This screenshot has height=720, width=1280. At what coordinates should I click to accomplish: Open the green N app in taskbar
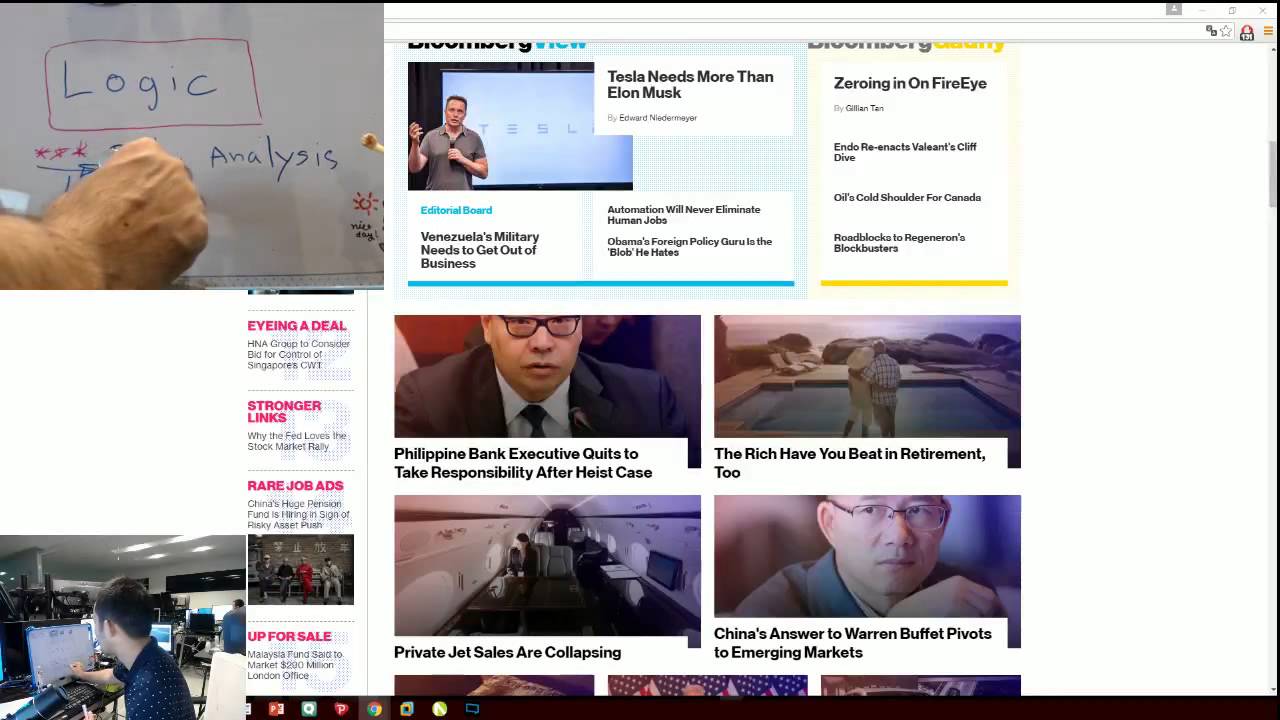(x=439, y=709)
